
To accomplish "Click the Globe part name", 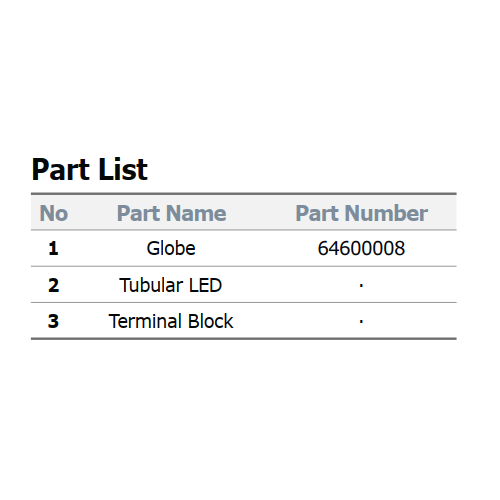I will (171, 248).
